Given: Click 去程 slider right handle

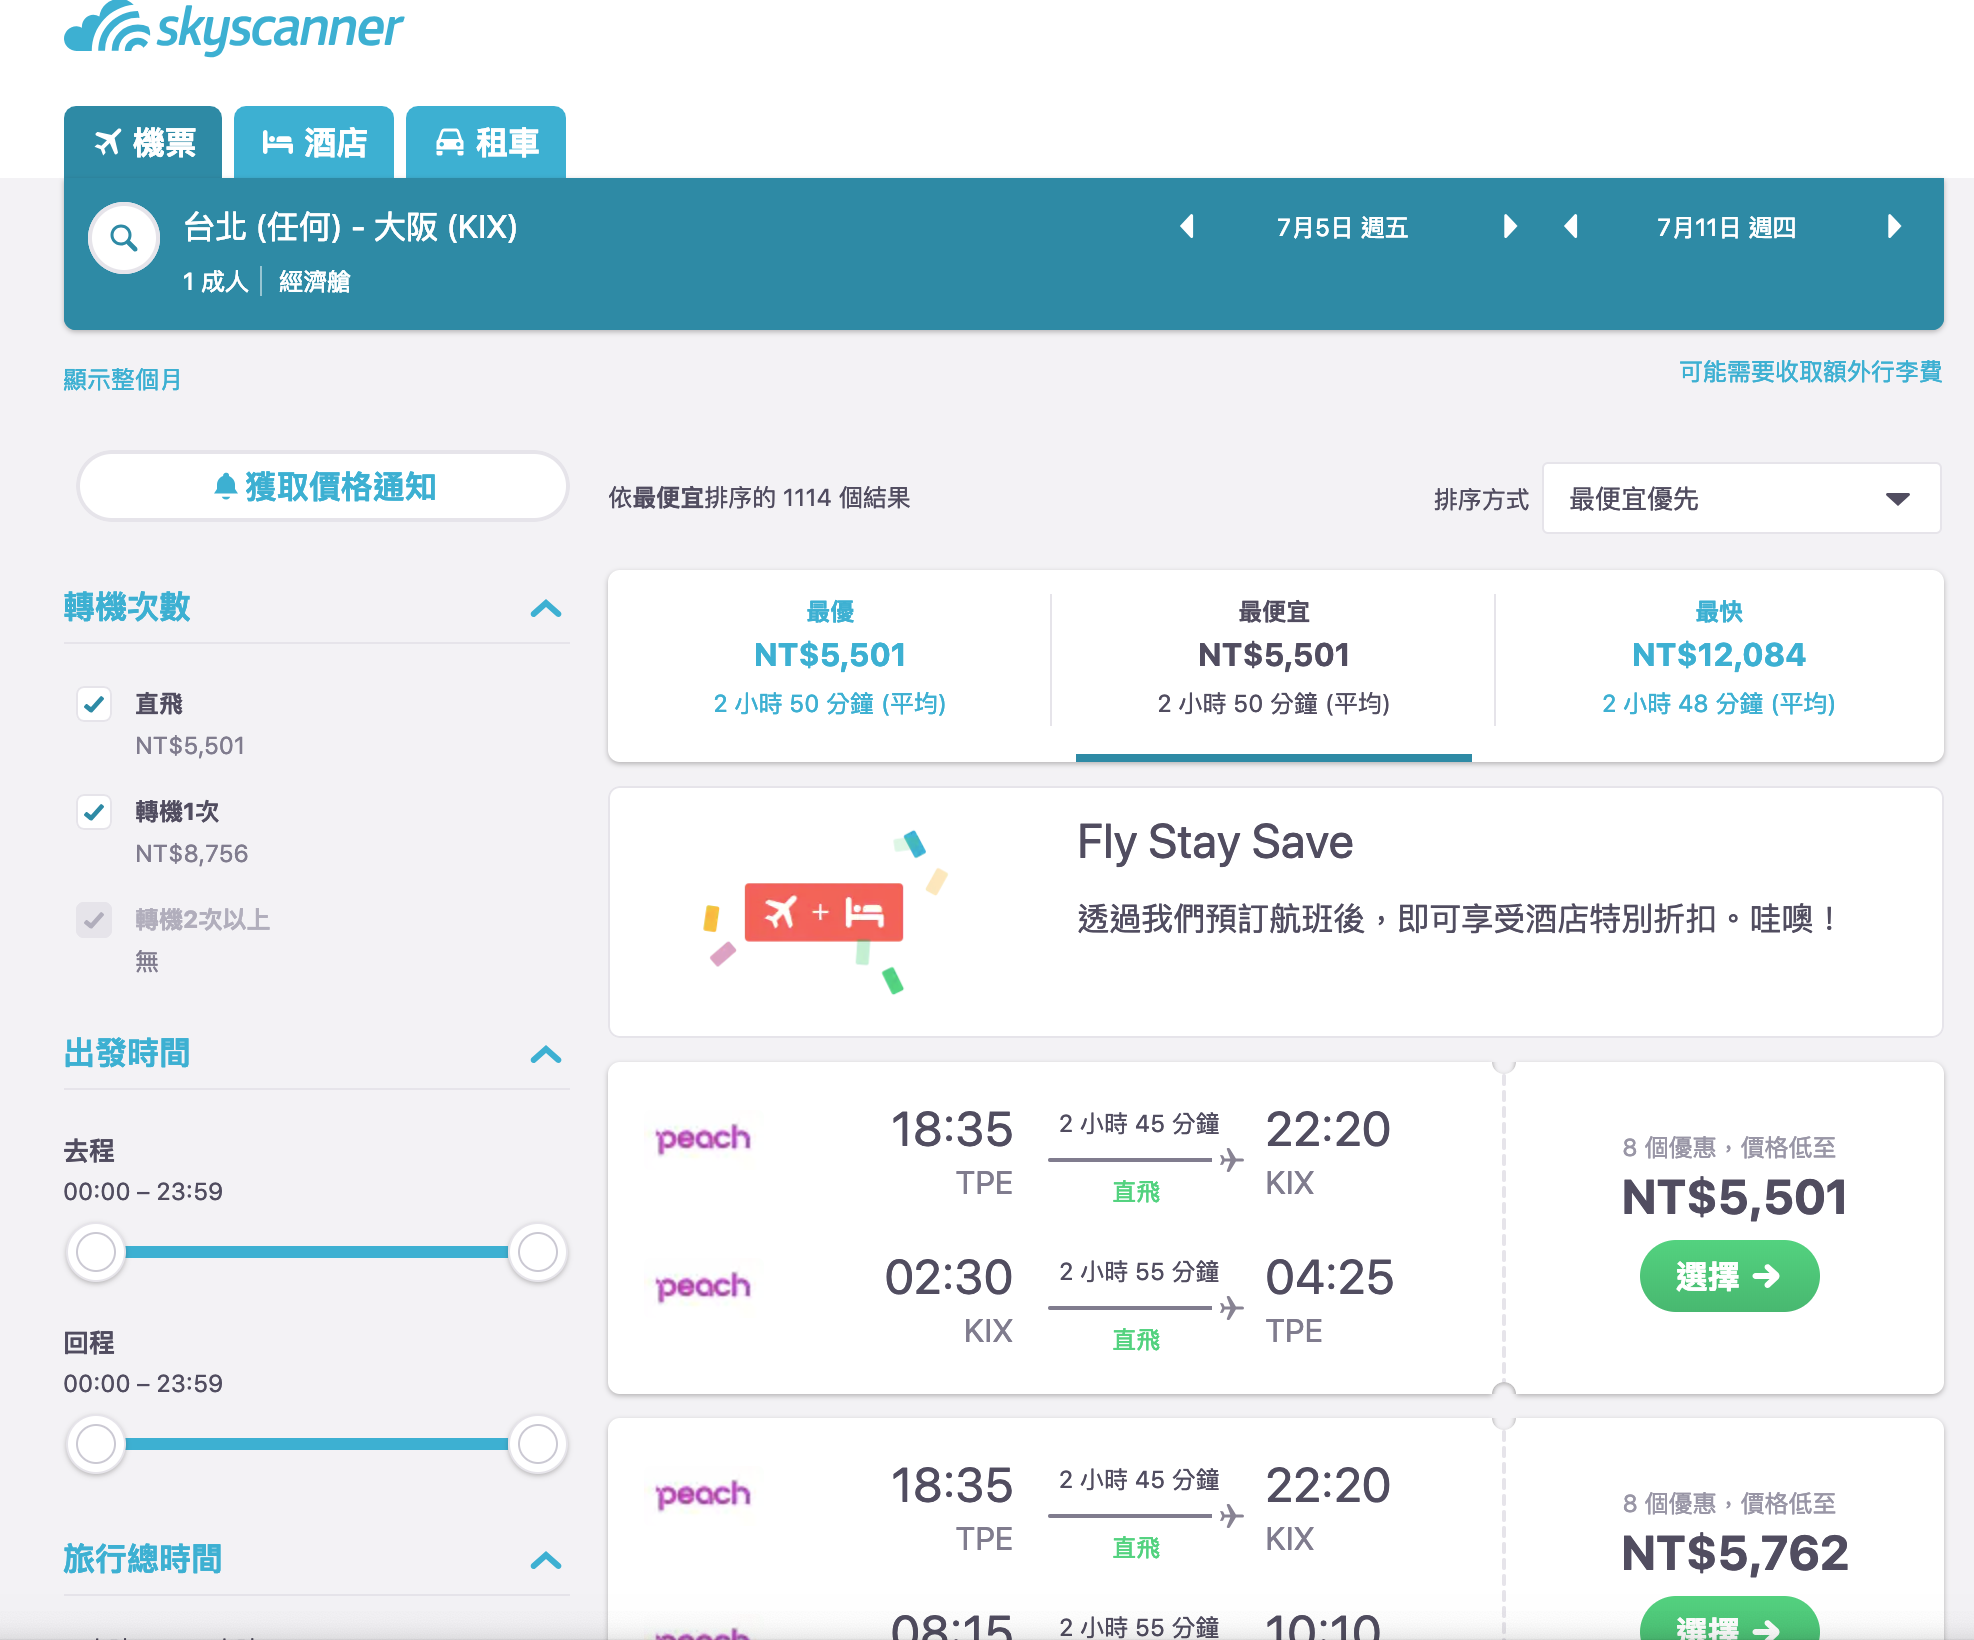Looking at the screenshot, I should click(x=538, y=1252).
